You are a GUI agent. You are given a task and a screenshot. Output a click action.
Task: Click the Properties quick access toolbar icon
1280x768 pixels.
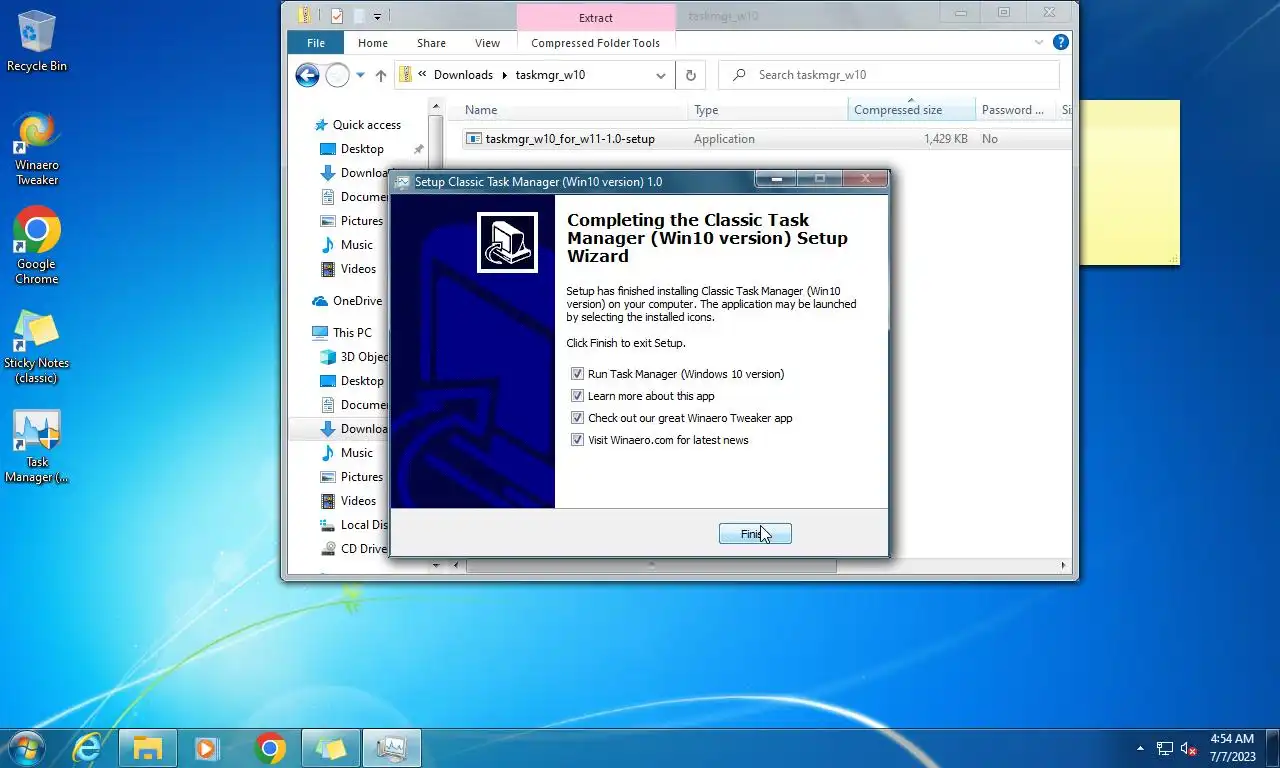337,16
